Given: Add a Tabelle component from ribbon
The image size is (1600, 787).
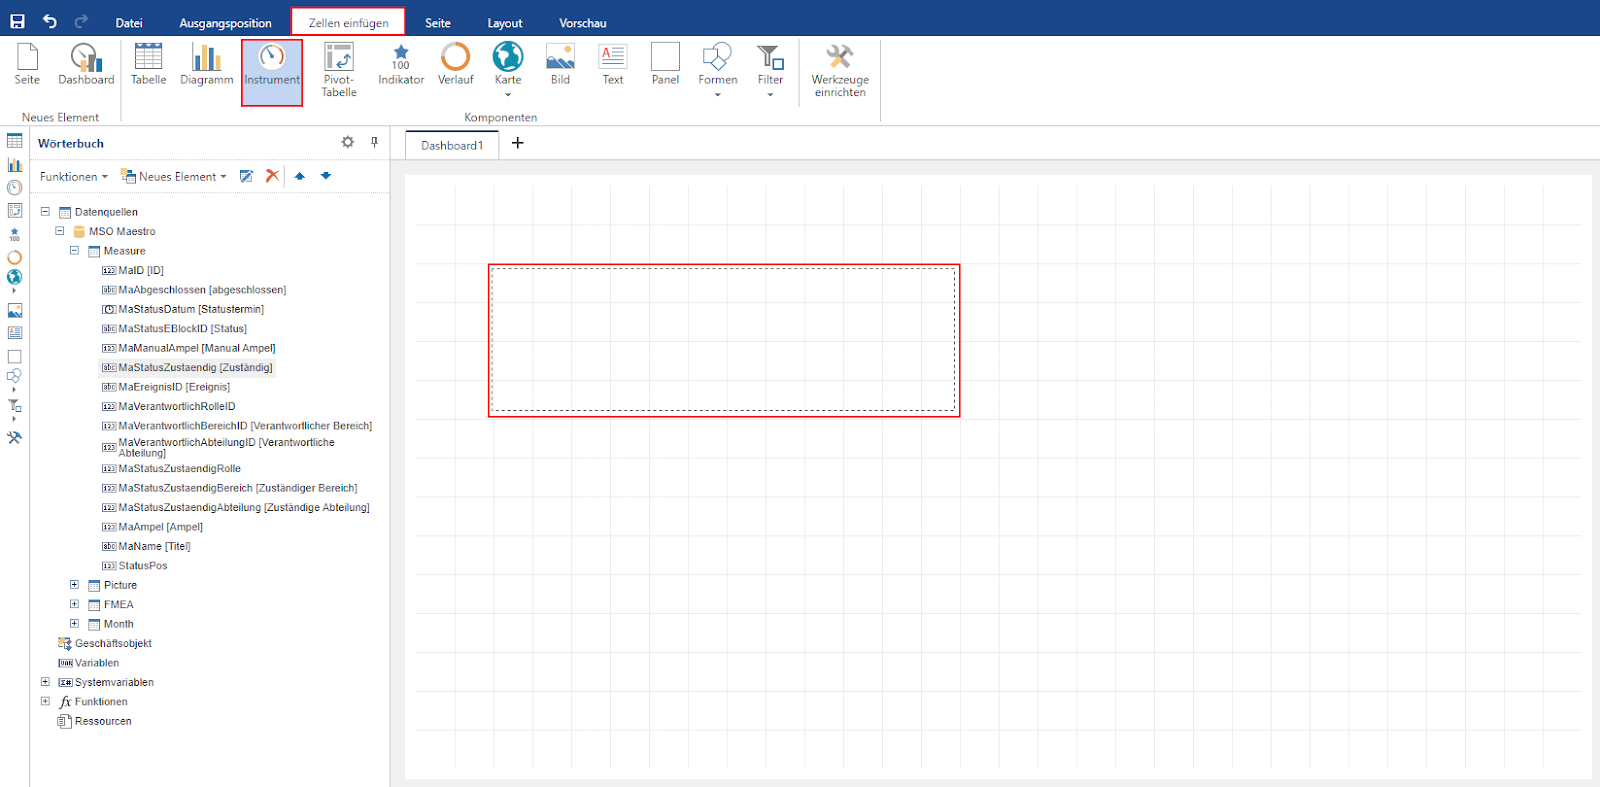Looking at the screenshot, I should [148, 64].
